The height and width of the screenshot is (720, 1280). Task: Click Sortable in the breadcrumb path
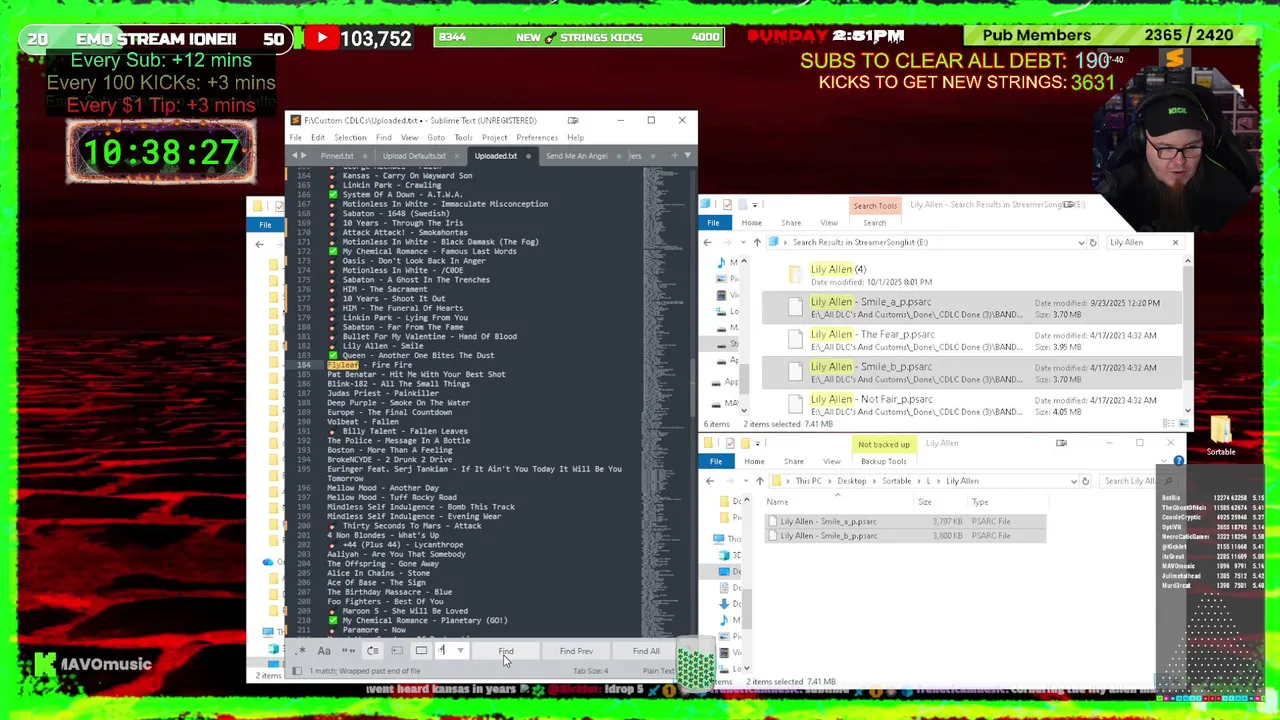tap(896, 481)
